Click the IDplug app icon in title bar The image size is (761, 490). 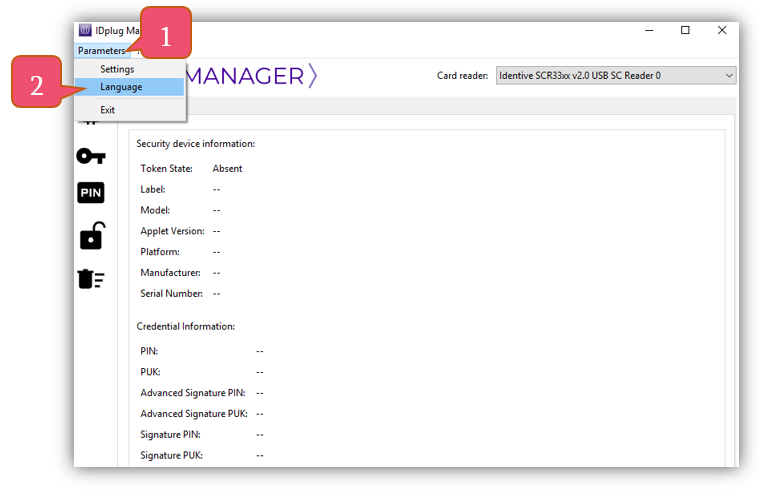pos(85,31)
